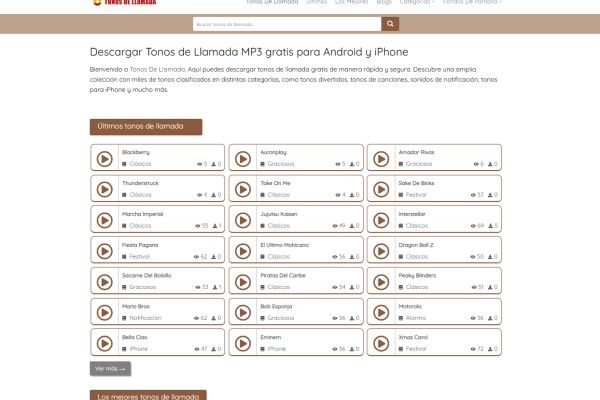Play the Peaky Blinders ringtone

(x=381, y=282)
